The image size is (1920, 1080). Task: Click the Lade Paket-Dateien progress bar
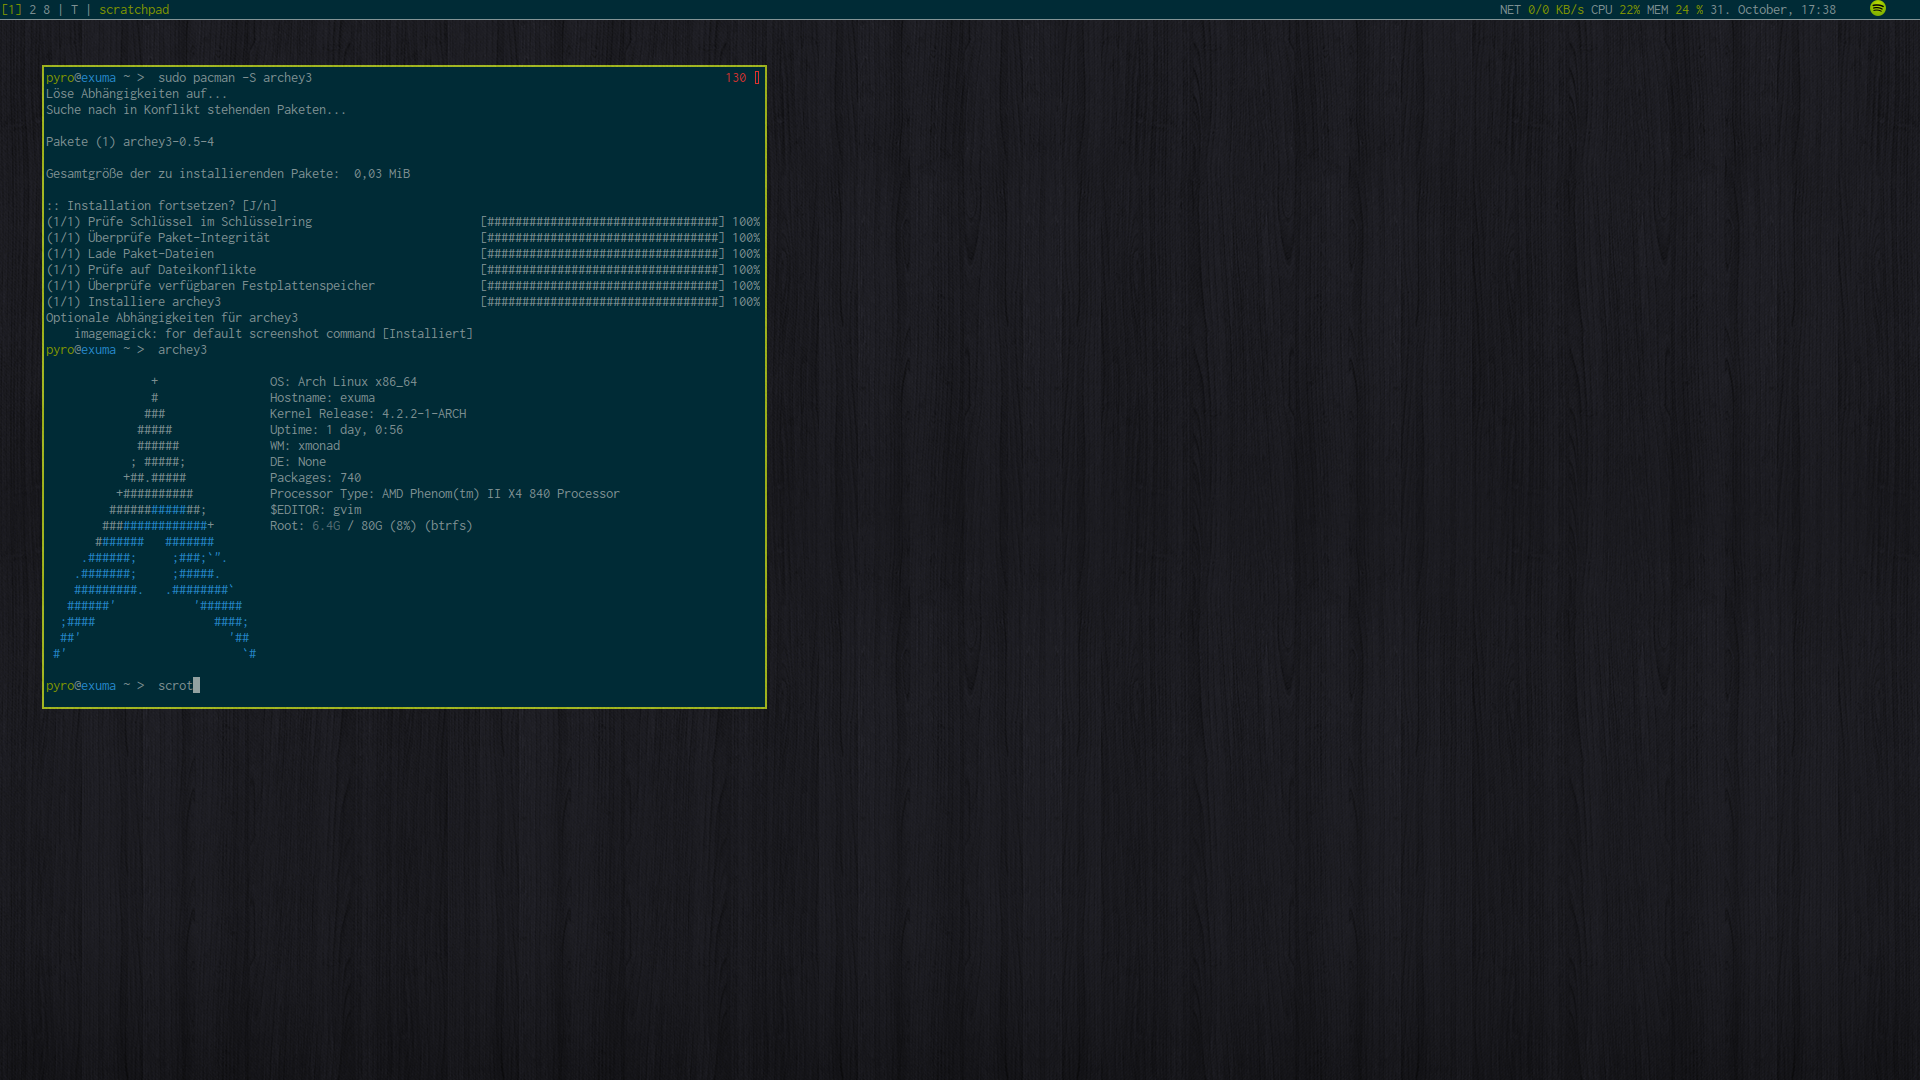(x=602, y=254)
